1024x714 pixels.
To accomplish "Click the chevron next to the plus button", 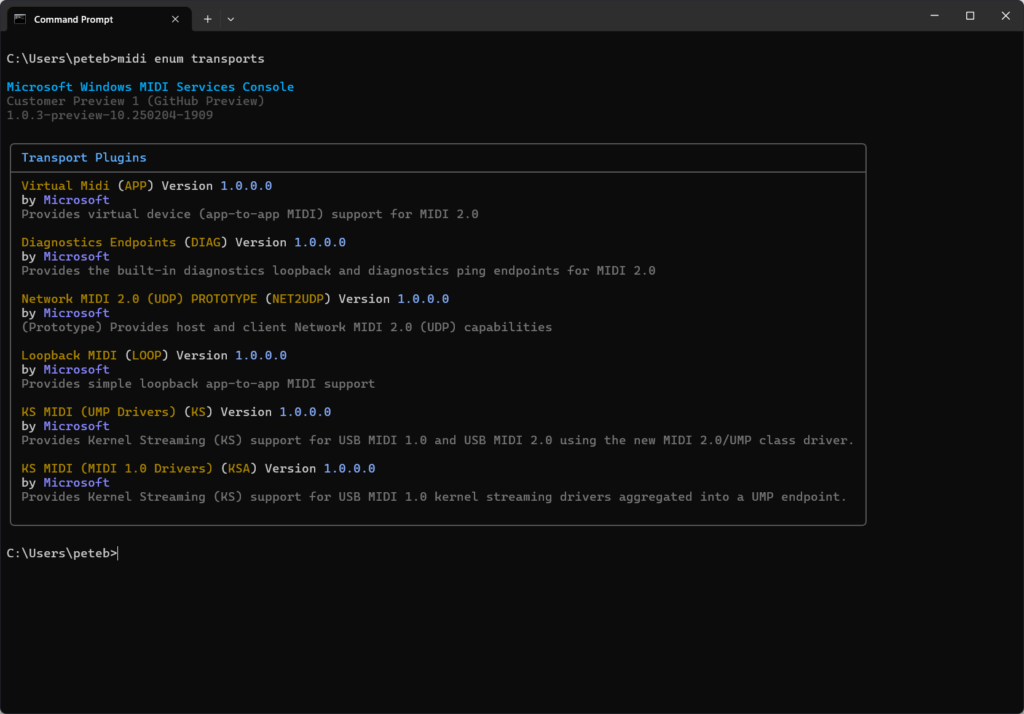I will click(231, 18).
